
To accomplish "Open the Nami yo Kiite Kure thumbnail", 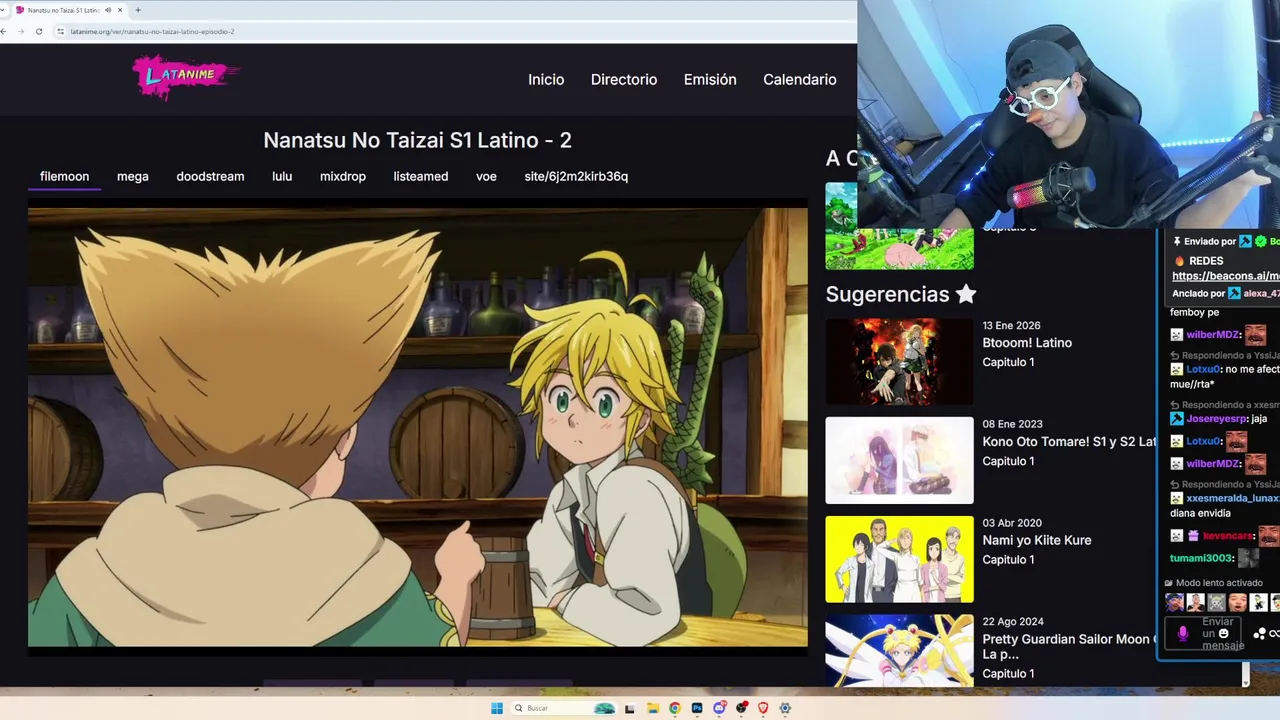I will 899,559.
